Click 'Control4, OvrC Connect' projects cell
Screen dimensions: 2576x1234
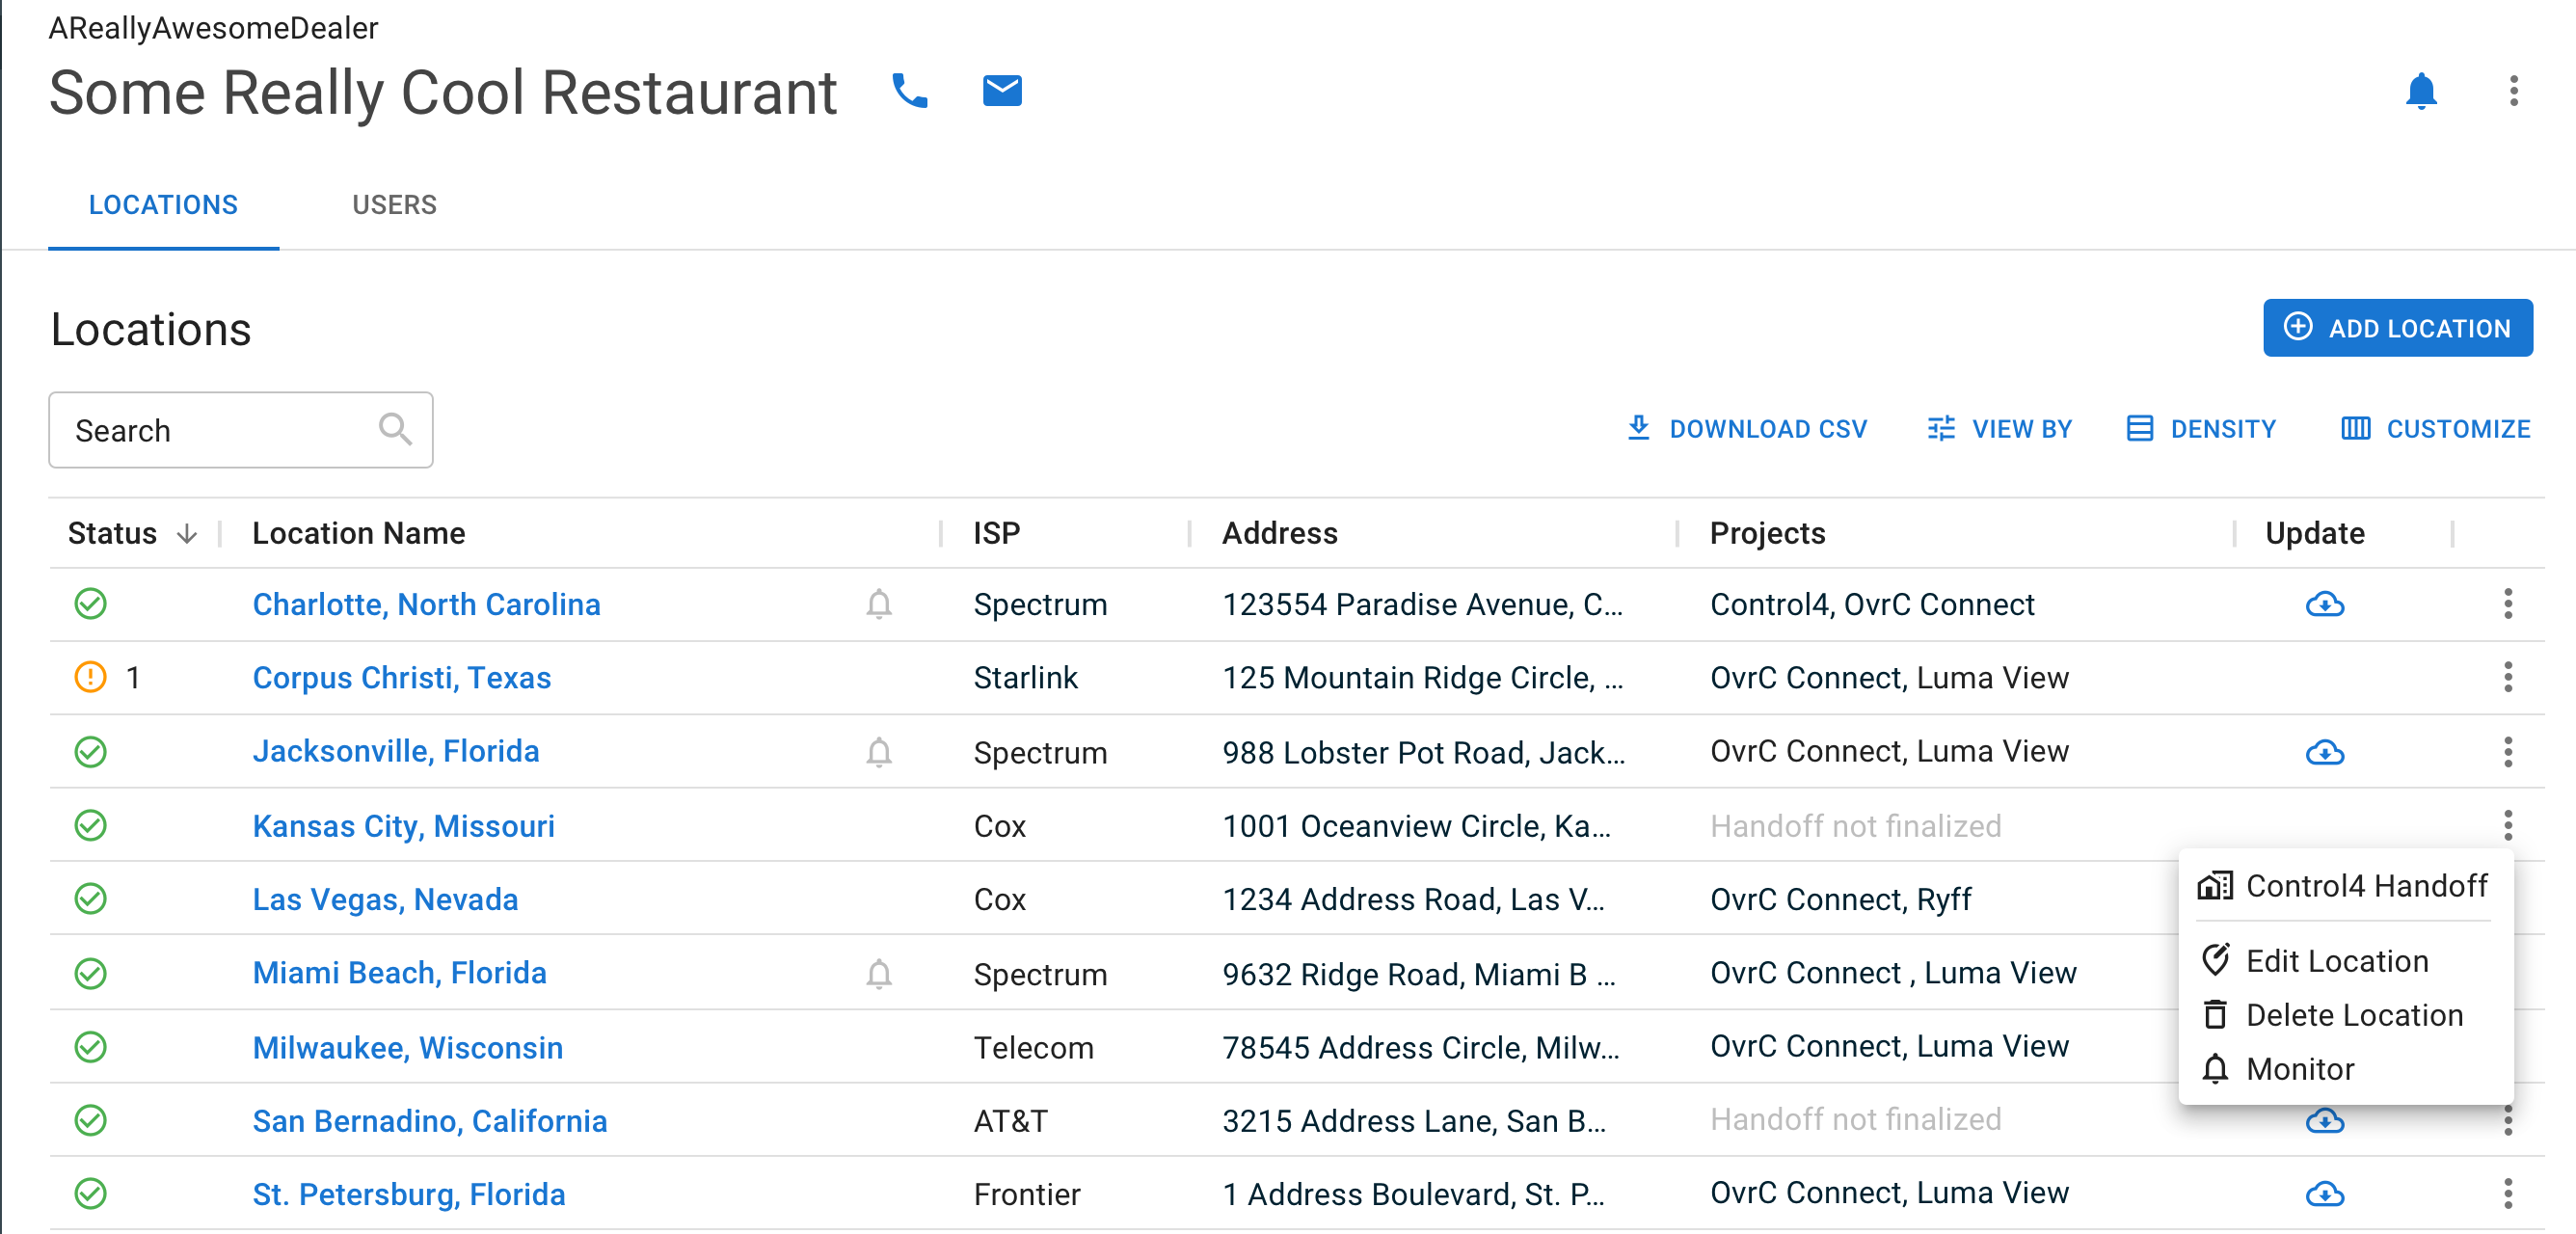(x=1872, y=604)
